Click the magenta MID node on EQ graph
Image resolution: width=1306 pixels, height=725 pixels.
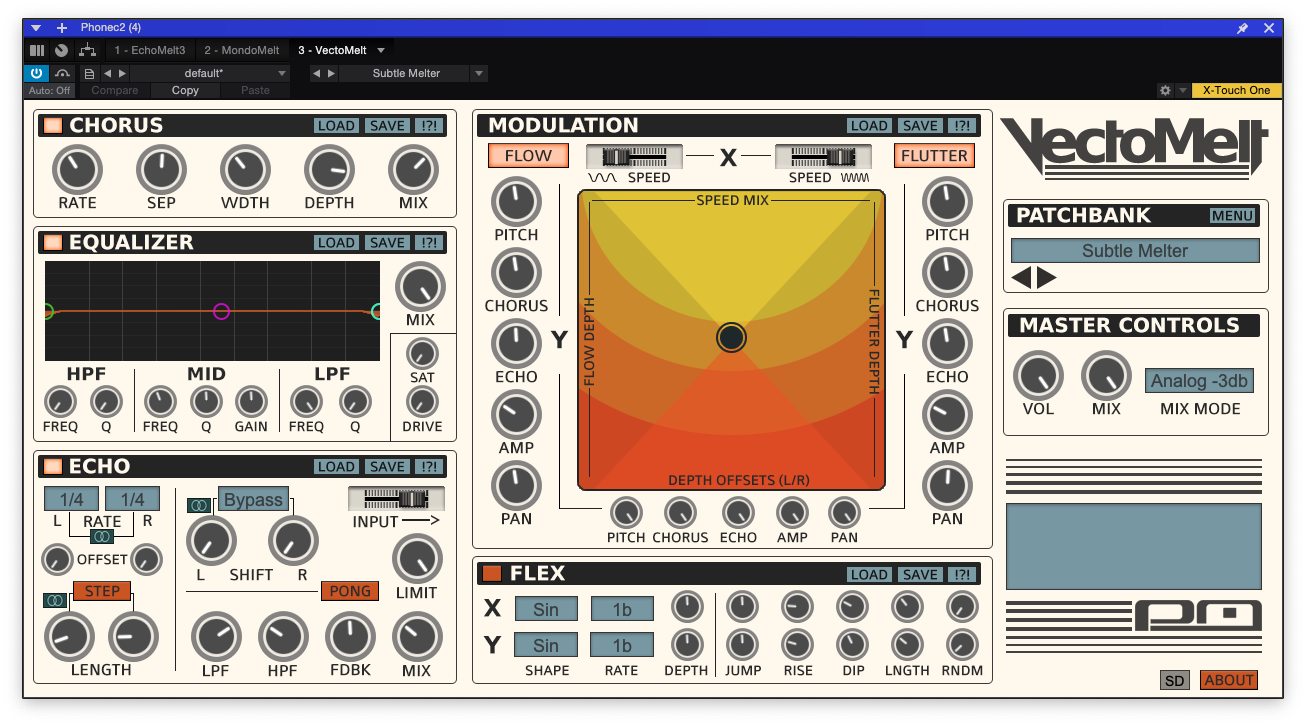222,311
